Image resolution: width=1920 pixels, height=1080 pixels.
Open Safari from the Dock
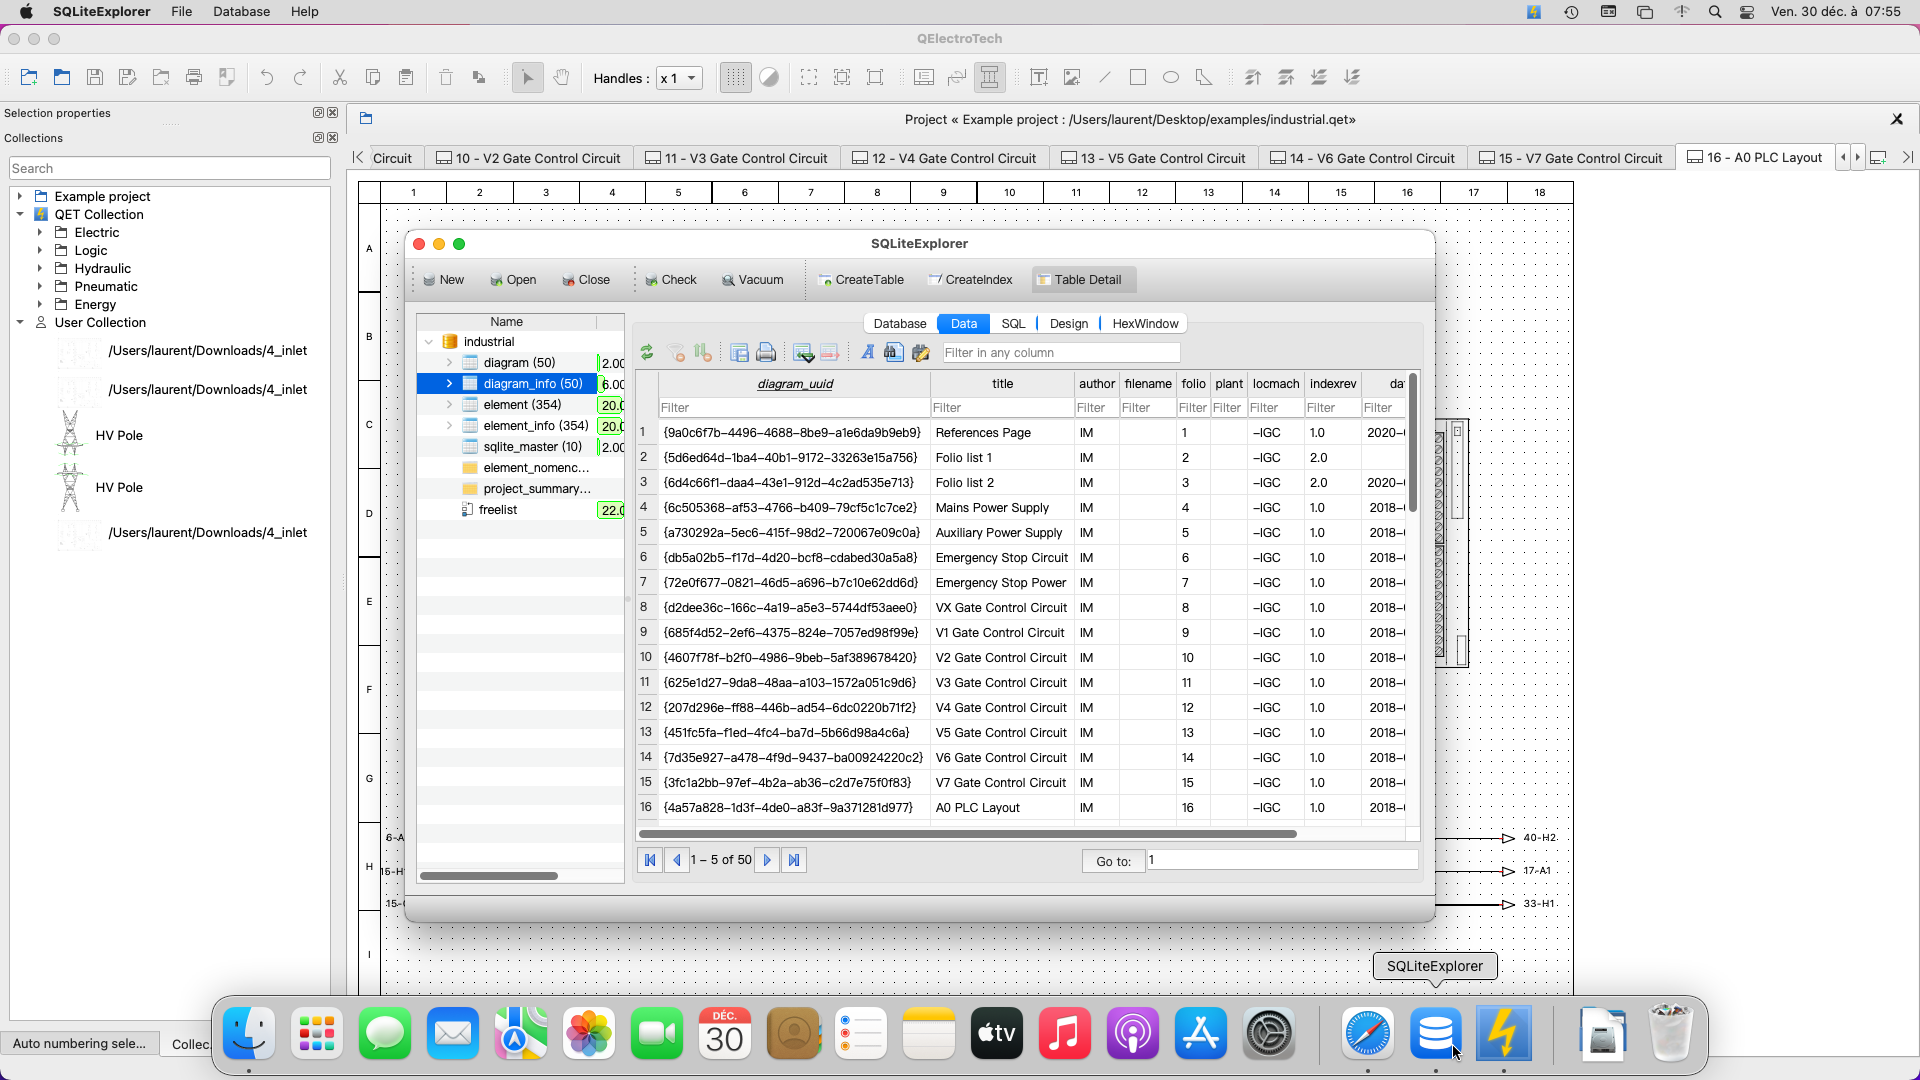pyautogui.click(x=1367, y=1034)
